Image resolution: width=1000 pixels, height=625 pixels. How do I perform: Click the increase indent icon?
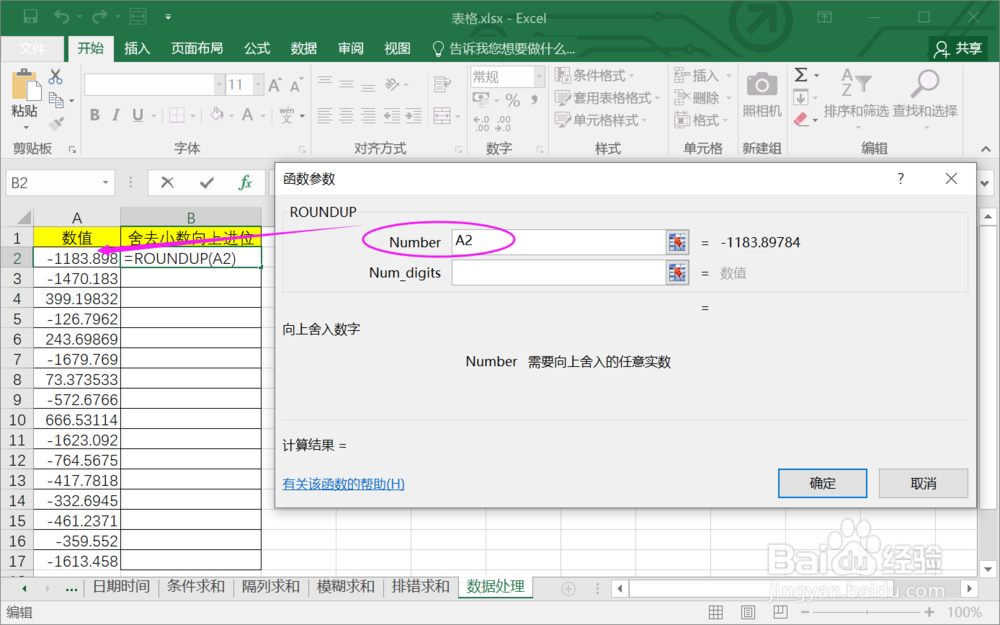click(414, 115)
